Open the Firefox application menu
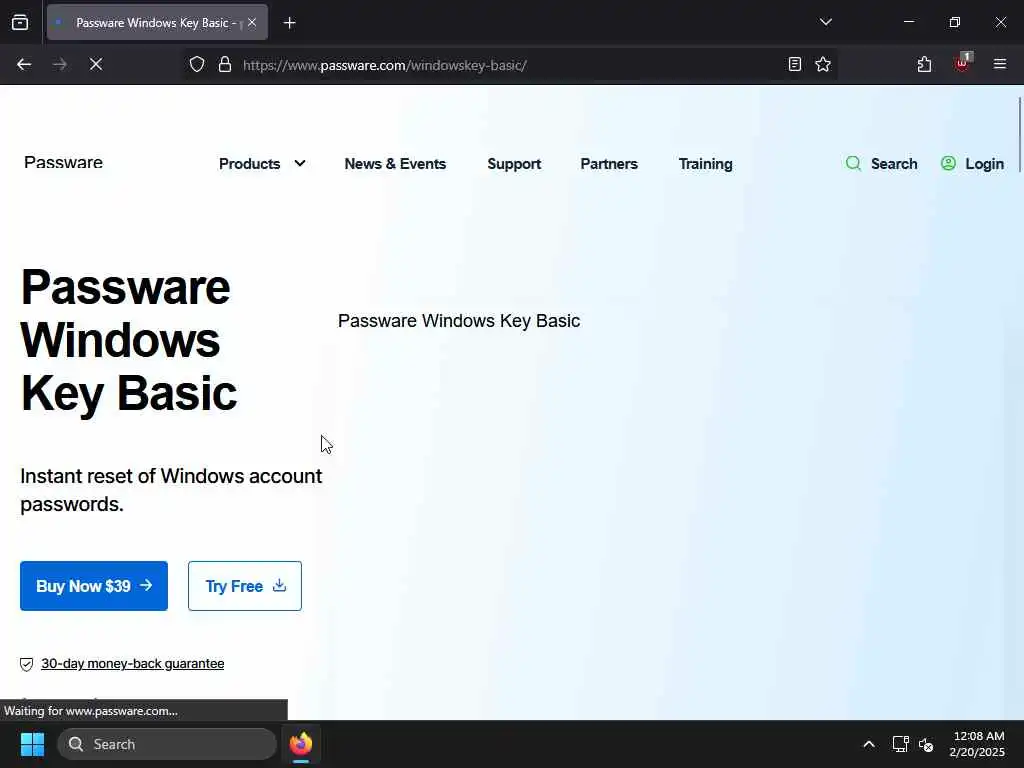 pos(1000,64)
